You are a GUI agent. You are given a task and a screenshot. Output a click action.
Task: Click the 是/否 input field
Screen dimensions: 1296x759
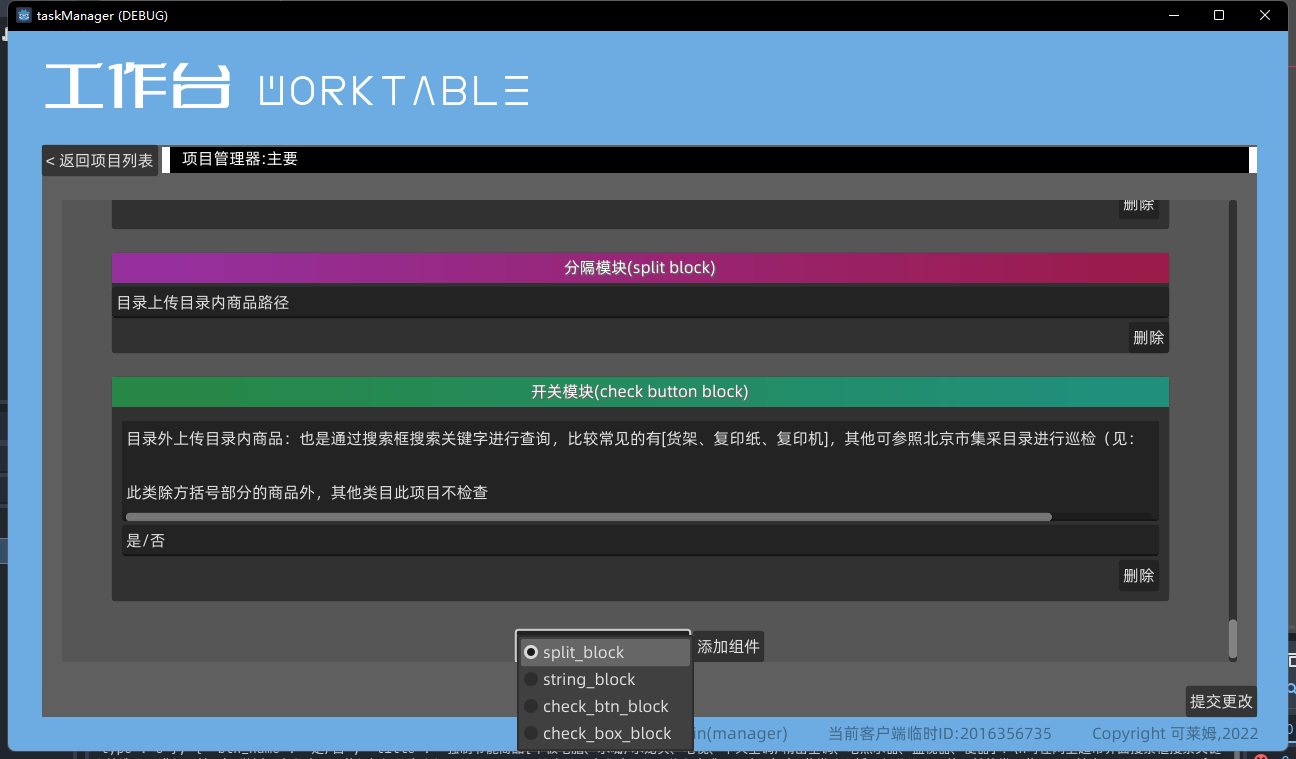tap(640, 540)
